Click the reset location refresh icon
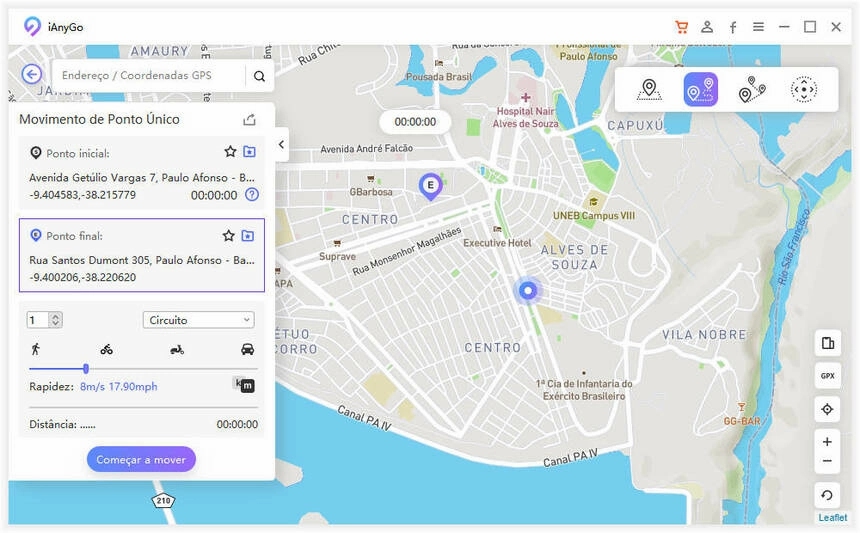The width and height of the screenshot is (860, 533). [x=827, y=496]
